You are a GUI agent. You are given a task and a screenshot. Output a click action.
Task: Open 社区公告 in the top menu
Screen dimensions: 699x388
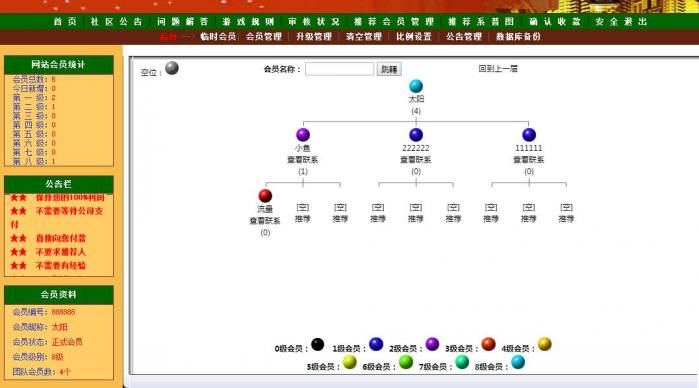(116, 21)
